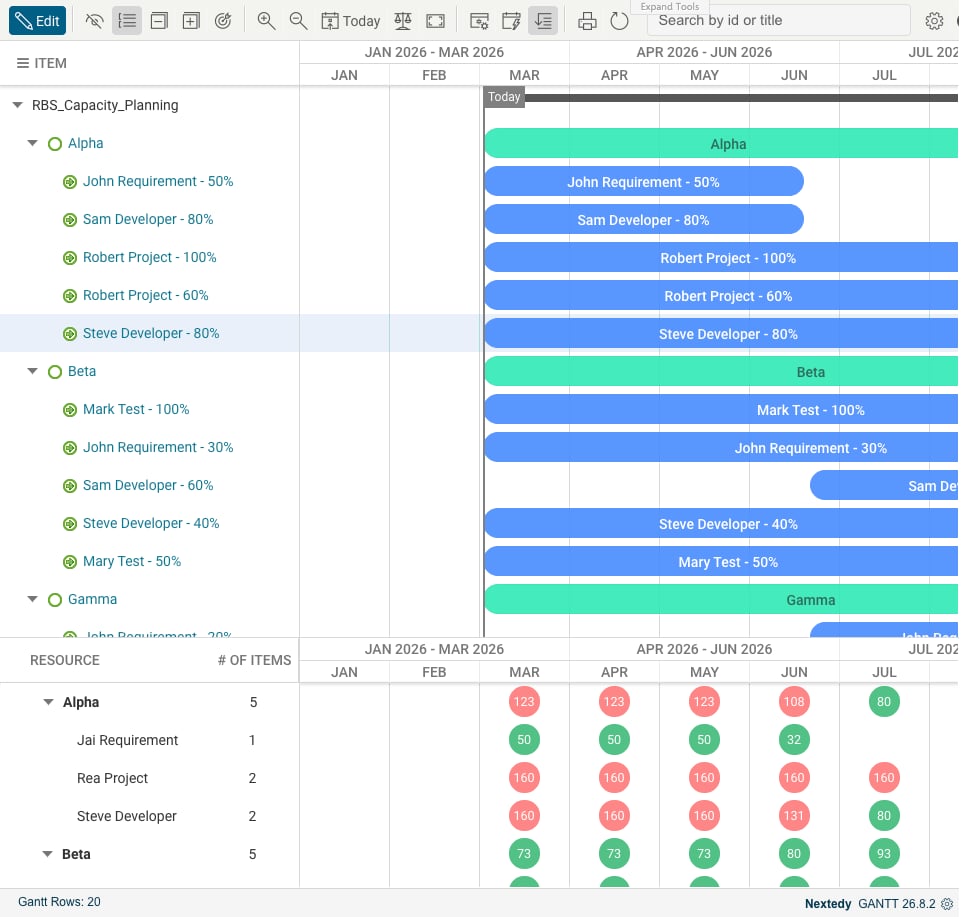Select the Steve Developer resource row

(150, 816)
